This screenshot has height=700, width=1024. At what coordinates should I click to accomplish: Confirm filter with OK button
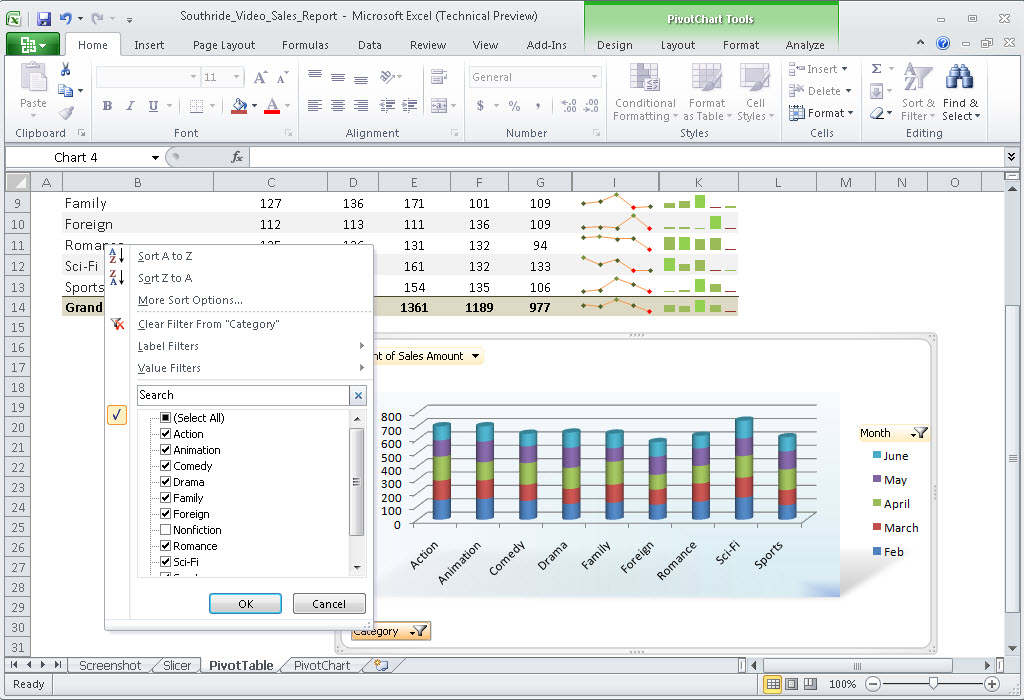coord(246,603)
